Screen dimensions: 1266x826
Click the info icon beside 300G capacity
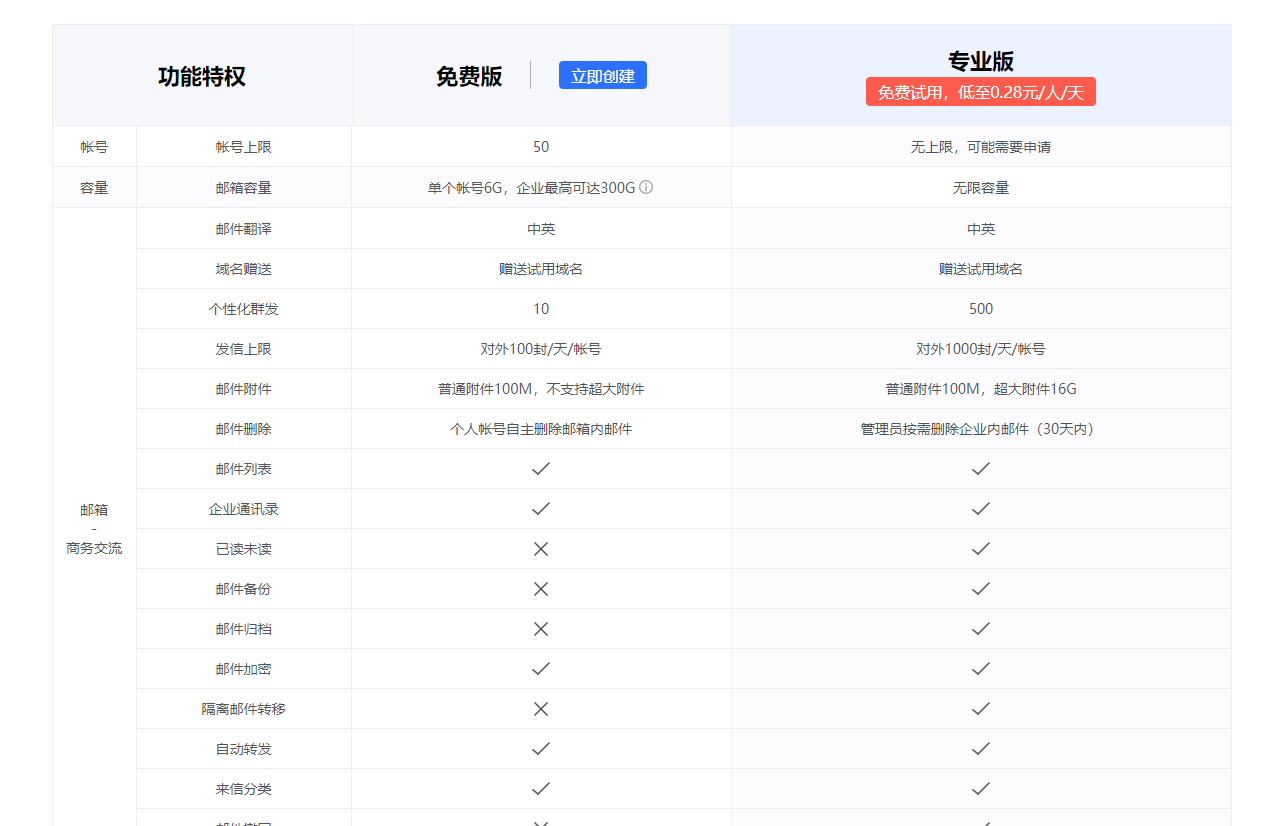pyautogui.click(x=646, y=187)
